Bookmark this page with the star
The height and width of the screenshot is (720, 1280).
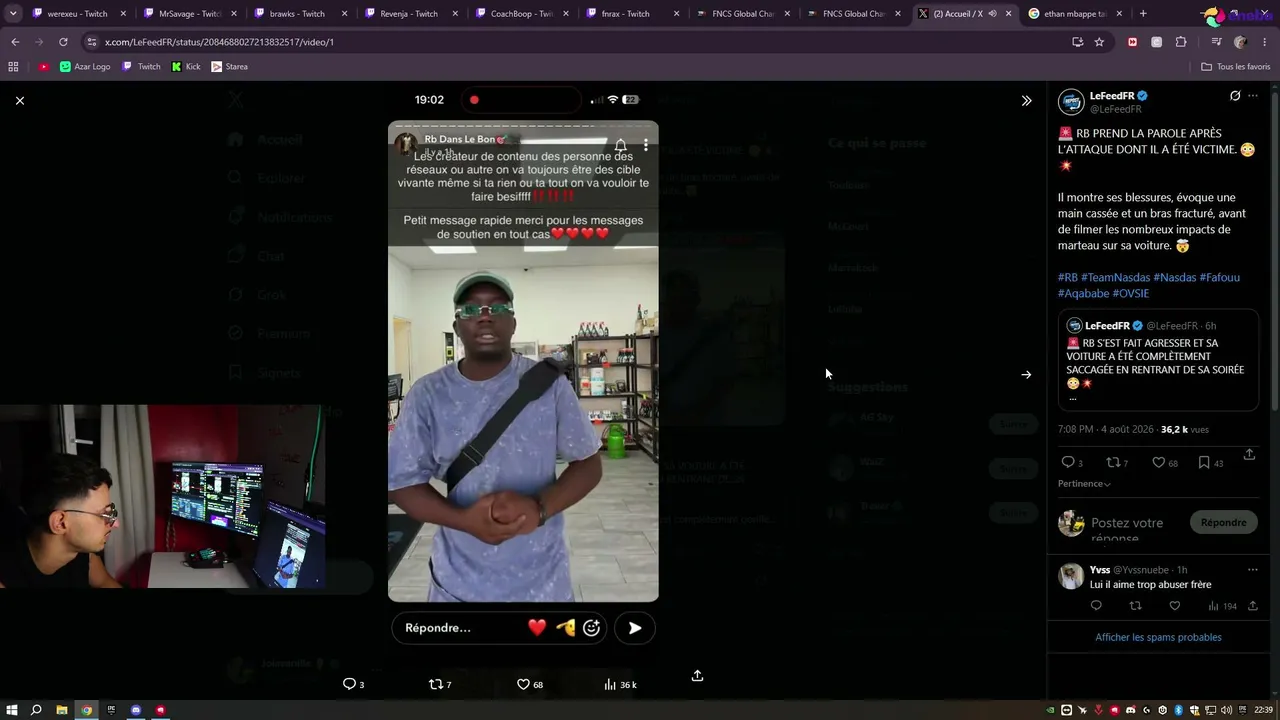1099,42
